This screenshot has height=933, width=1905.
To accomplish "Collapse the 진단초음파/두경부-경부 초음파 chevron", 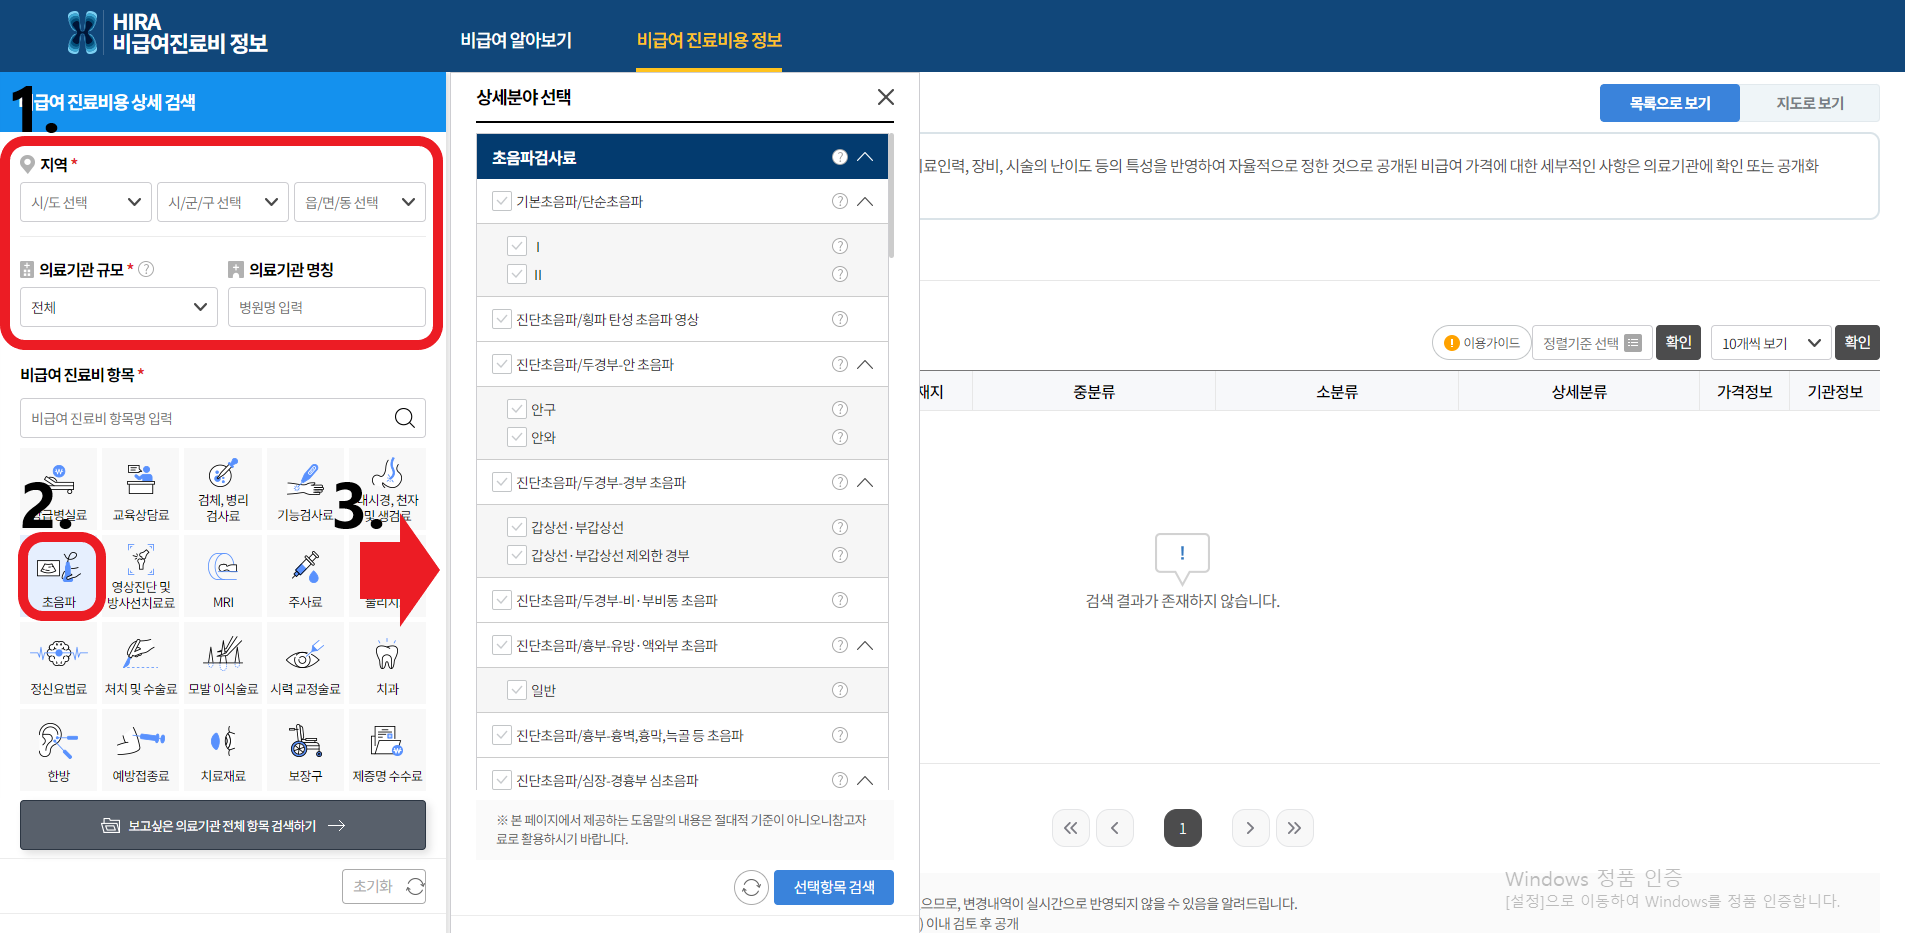I will pyautogui.click(x=866, y=482).
